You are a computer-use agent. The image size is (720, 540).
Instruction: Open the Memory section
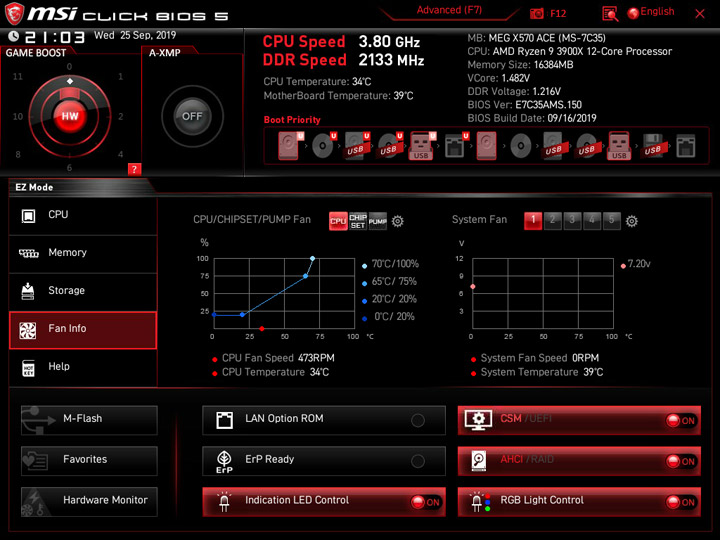point(83,253)
